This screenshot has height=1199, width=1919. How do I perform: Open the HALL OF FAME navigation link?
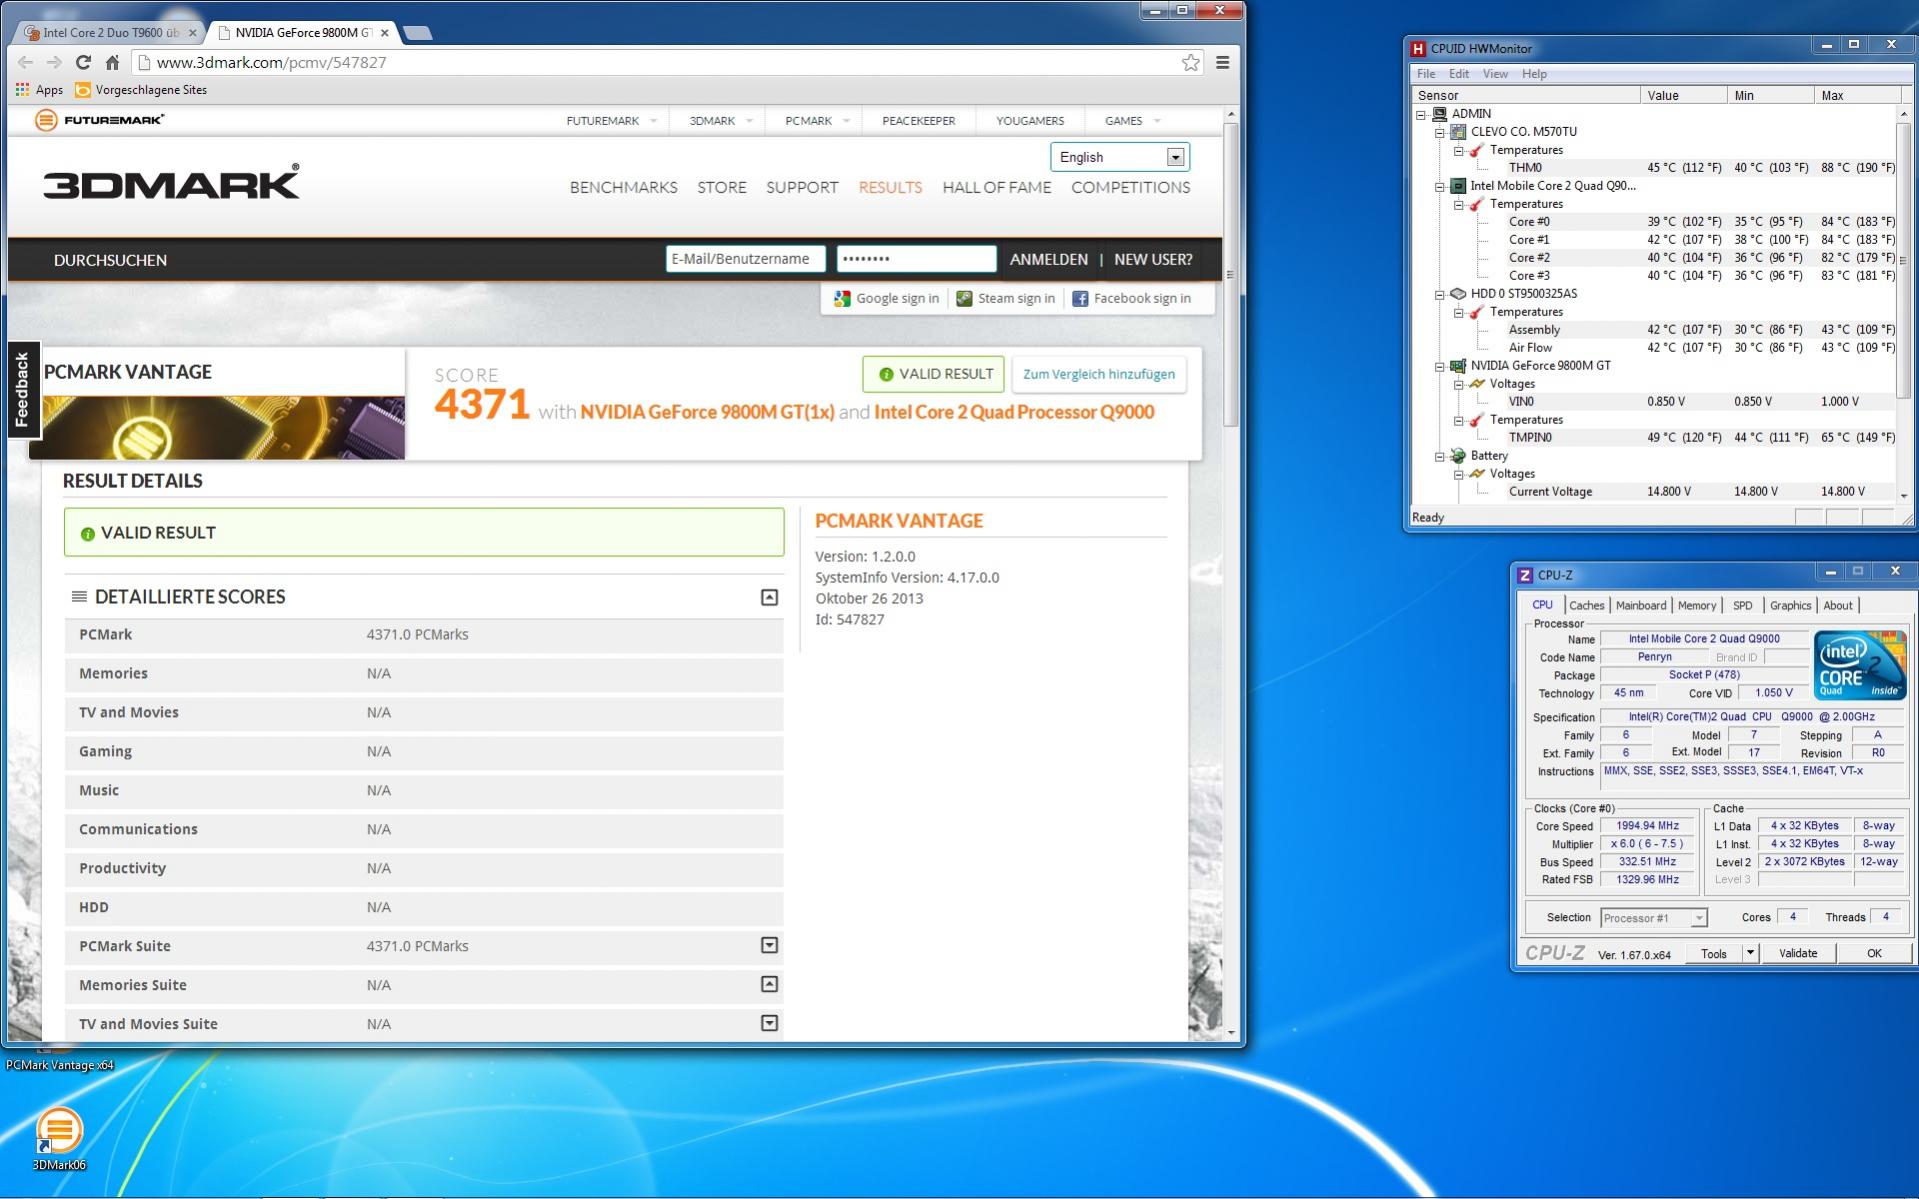coord(997,187)
